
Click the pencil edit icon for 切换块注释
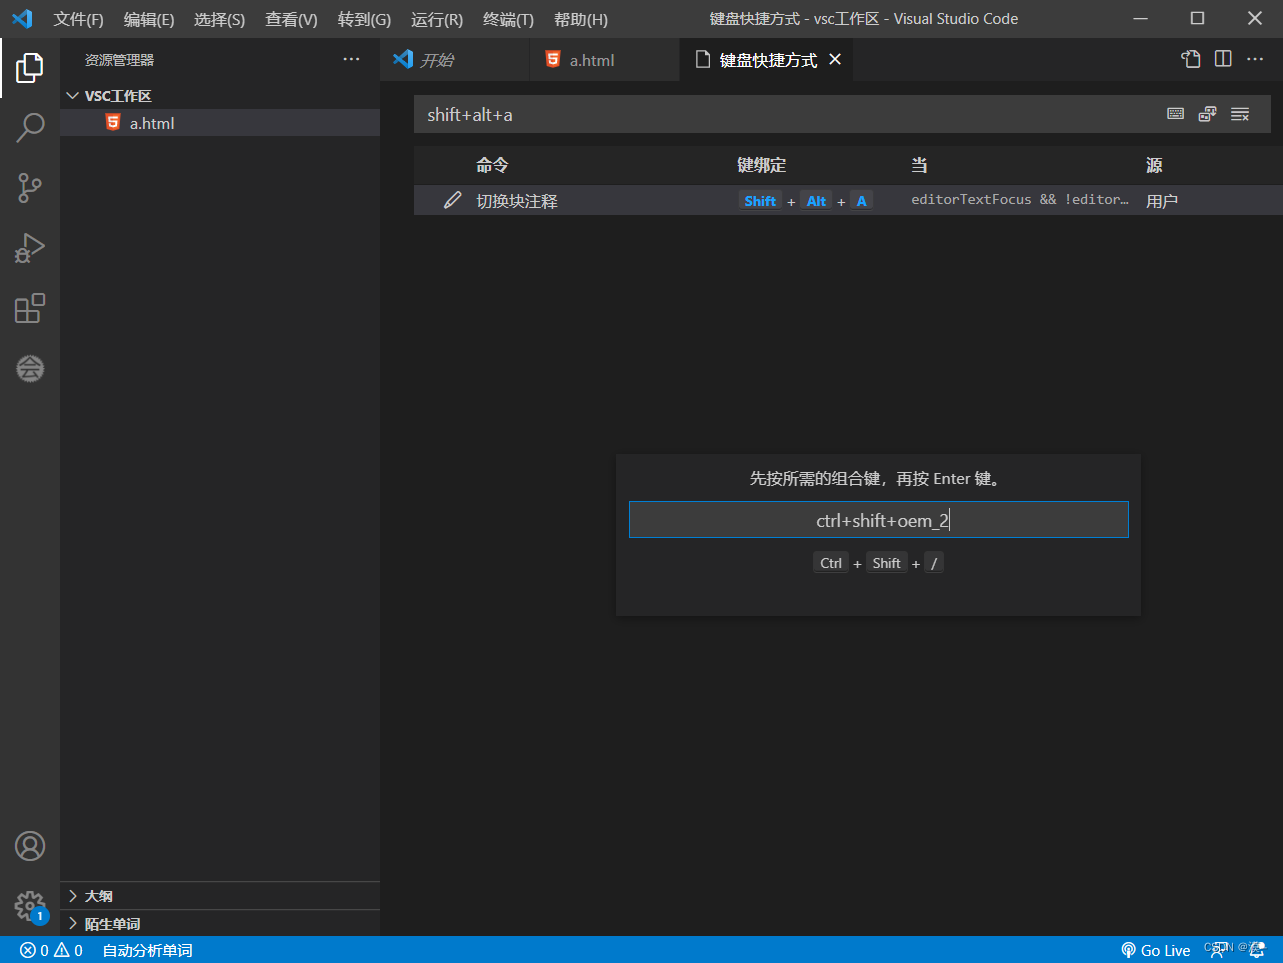452,200
